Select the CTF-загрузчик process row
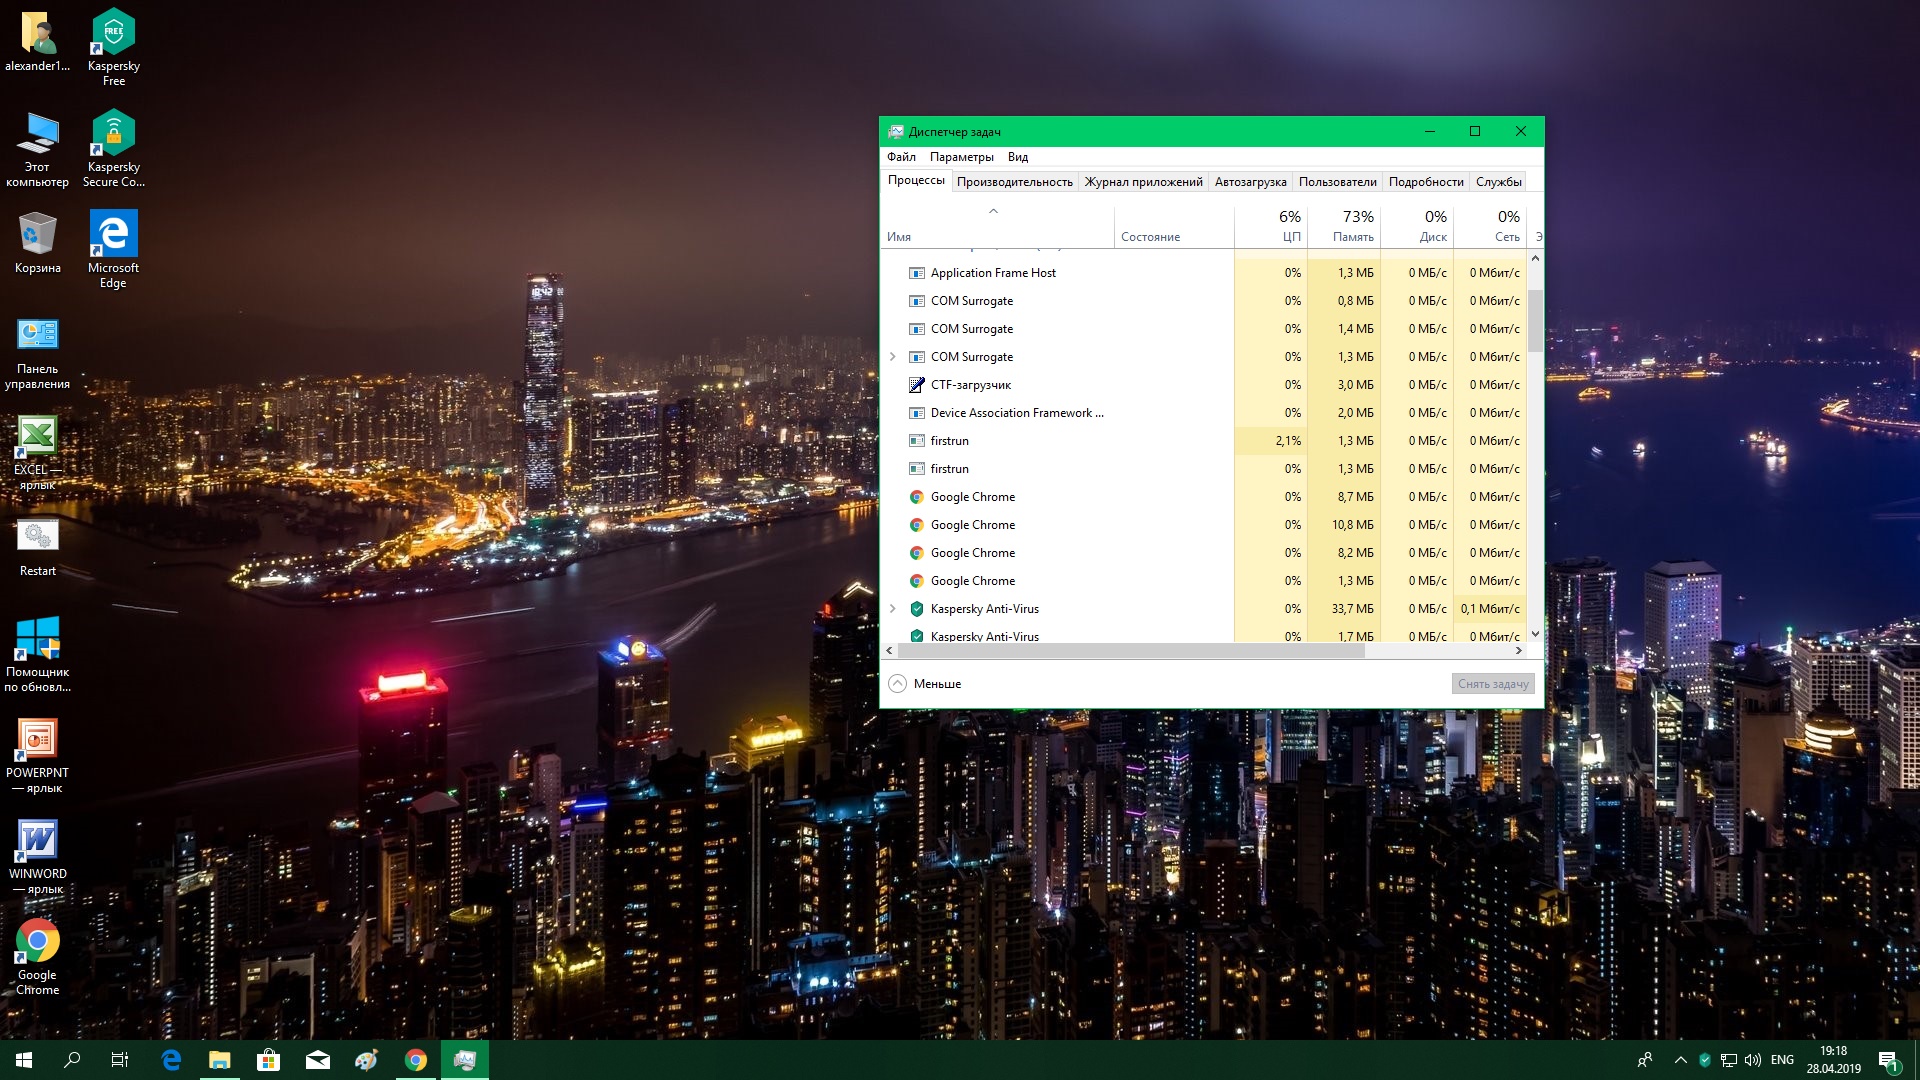 [x=970, y=385]
